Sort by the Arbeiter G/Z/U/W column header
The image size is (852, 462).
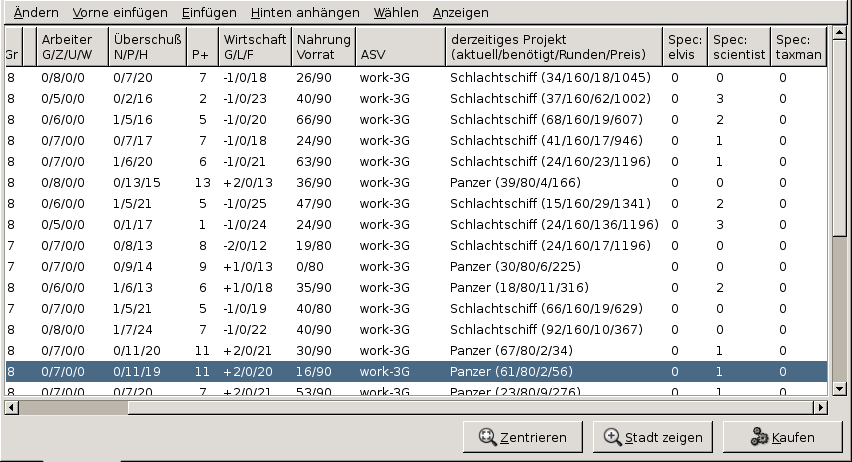pyautogui.click(x=73, y=47)
